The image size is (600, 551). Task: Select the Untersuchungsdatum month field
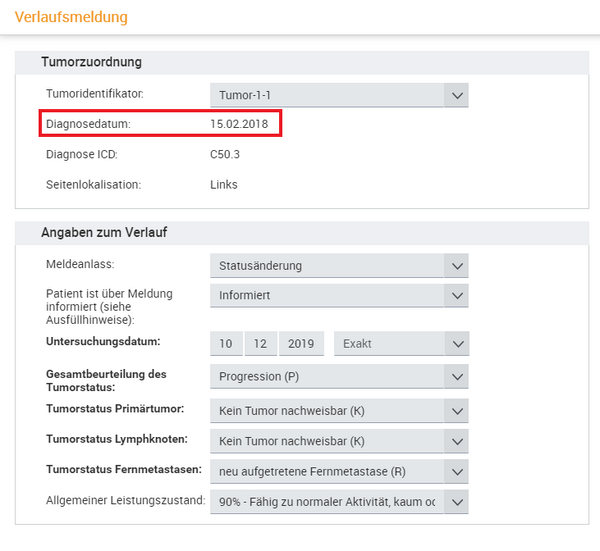(x=260, y=343)
